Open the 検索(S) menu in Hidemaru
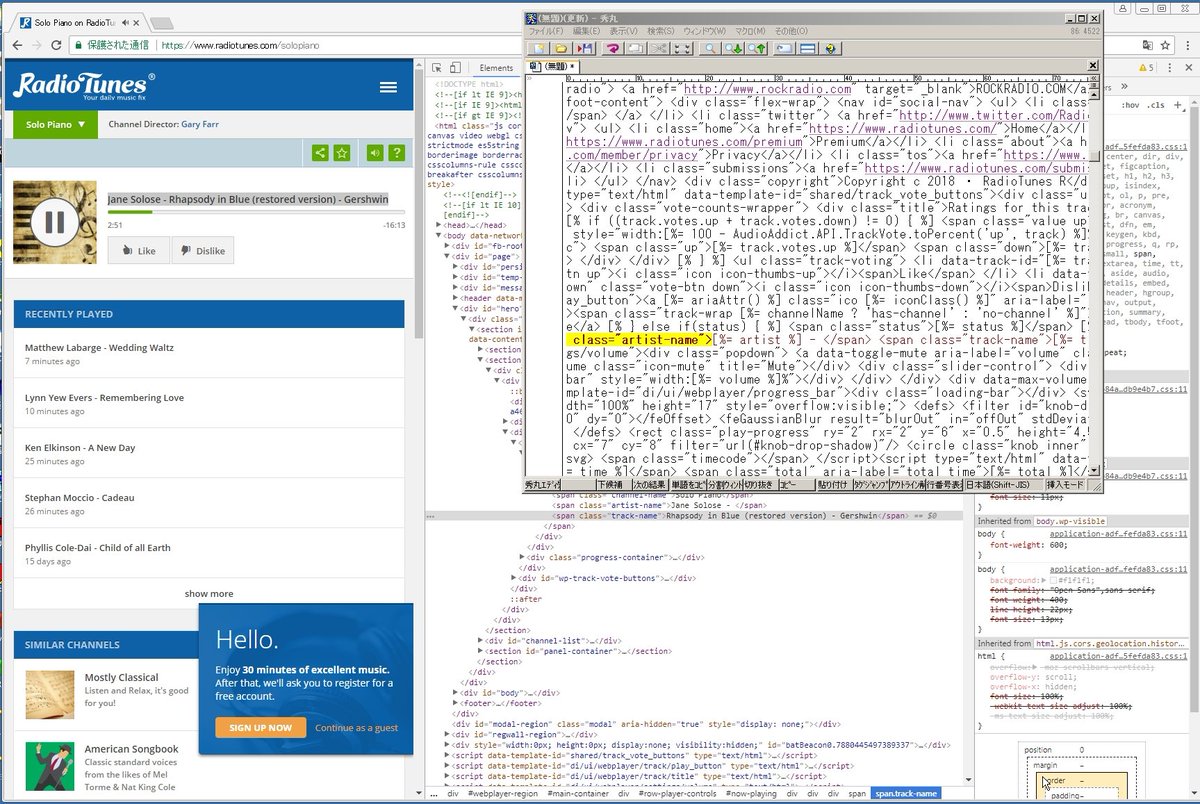Image resolution: width=1200 pixels, height=804 pixels. 661,31
